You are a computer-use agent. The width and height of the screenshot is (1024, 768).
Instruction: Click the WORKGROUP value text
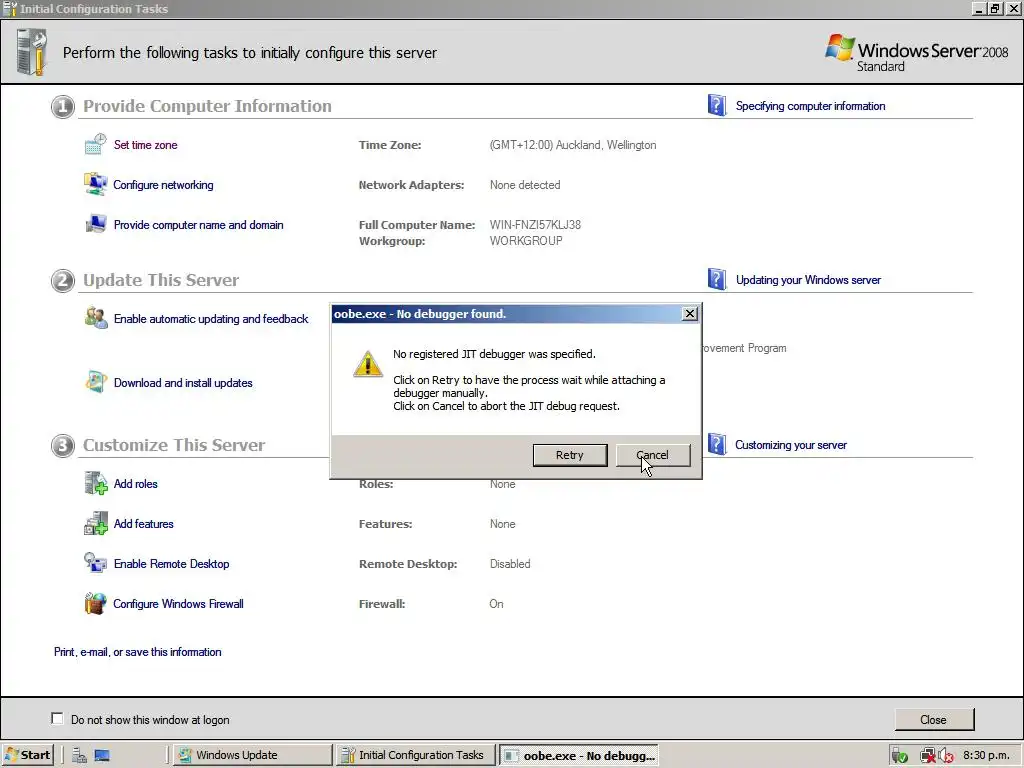[x=526, y=241]
